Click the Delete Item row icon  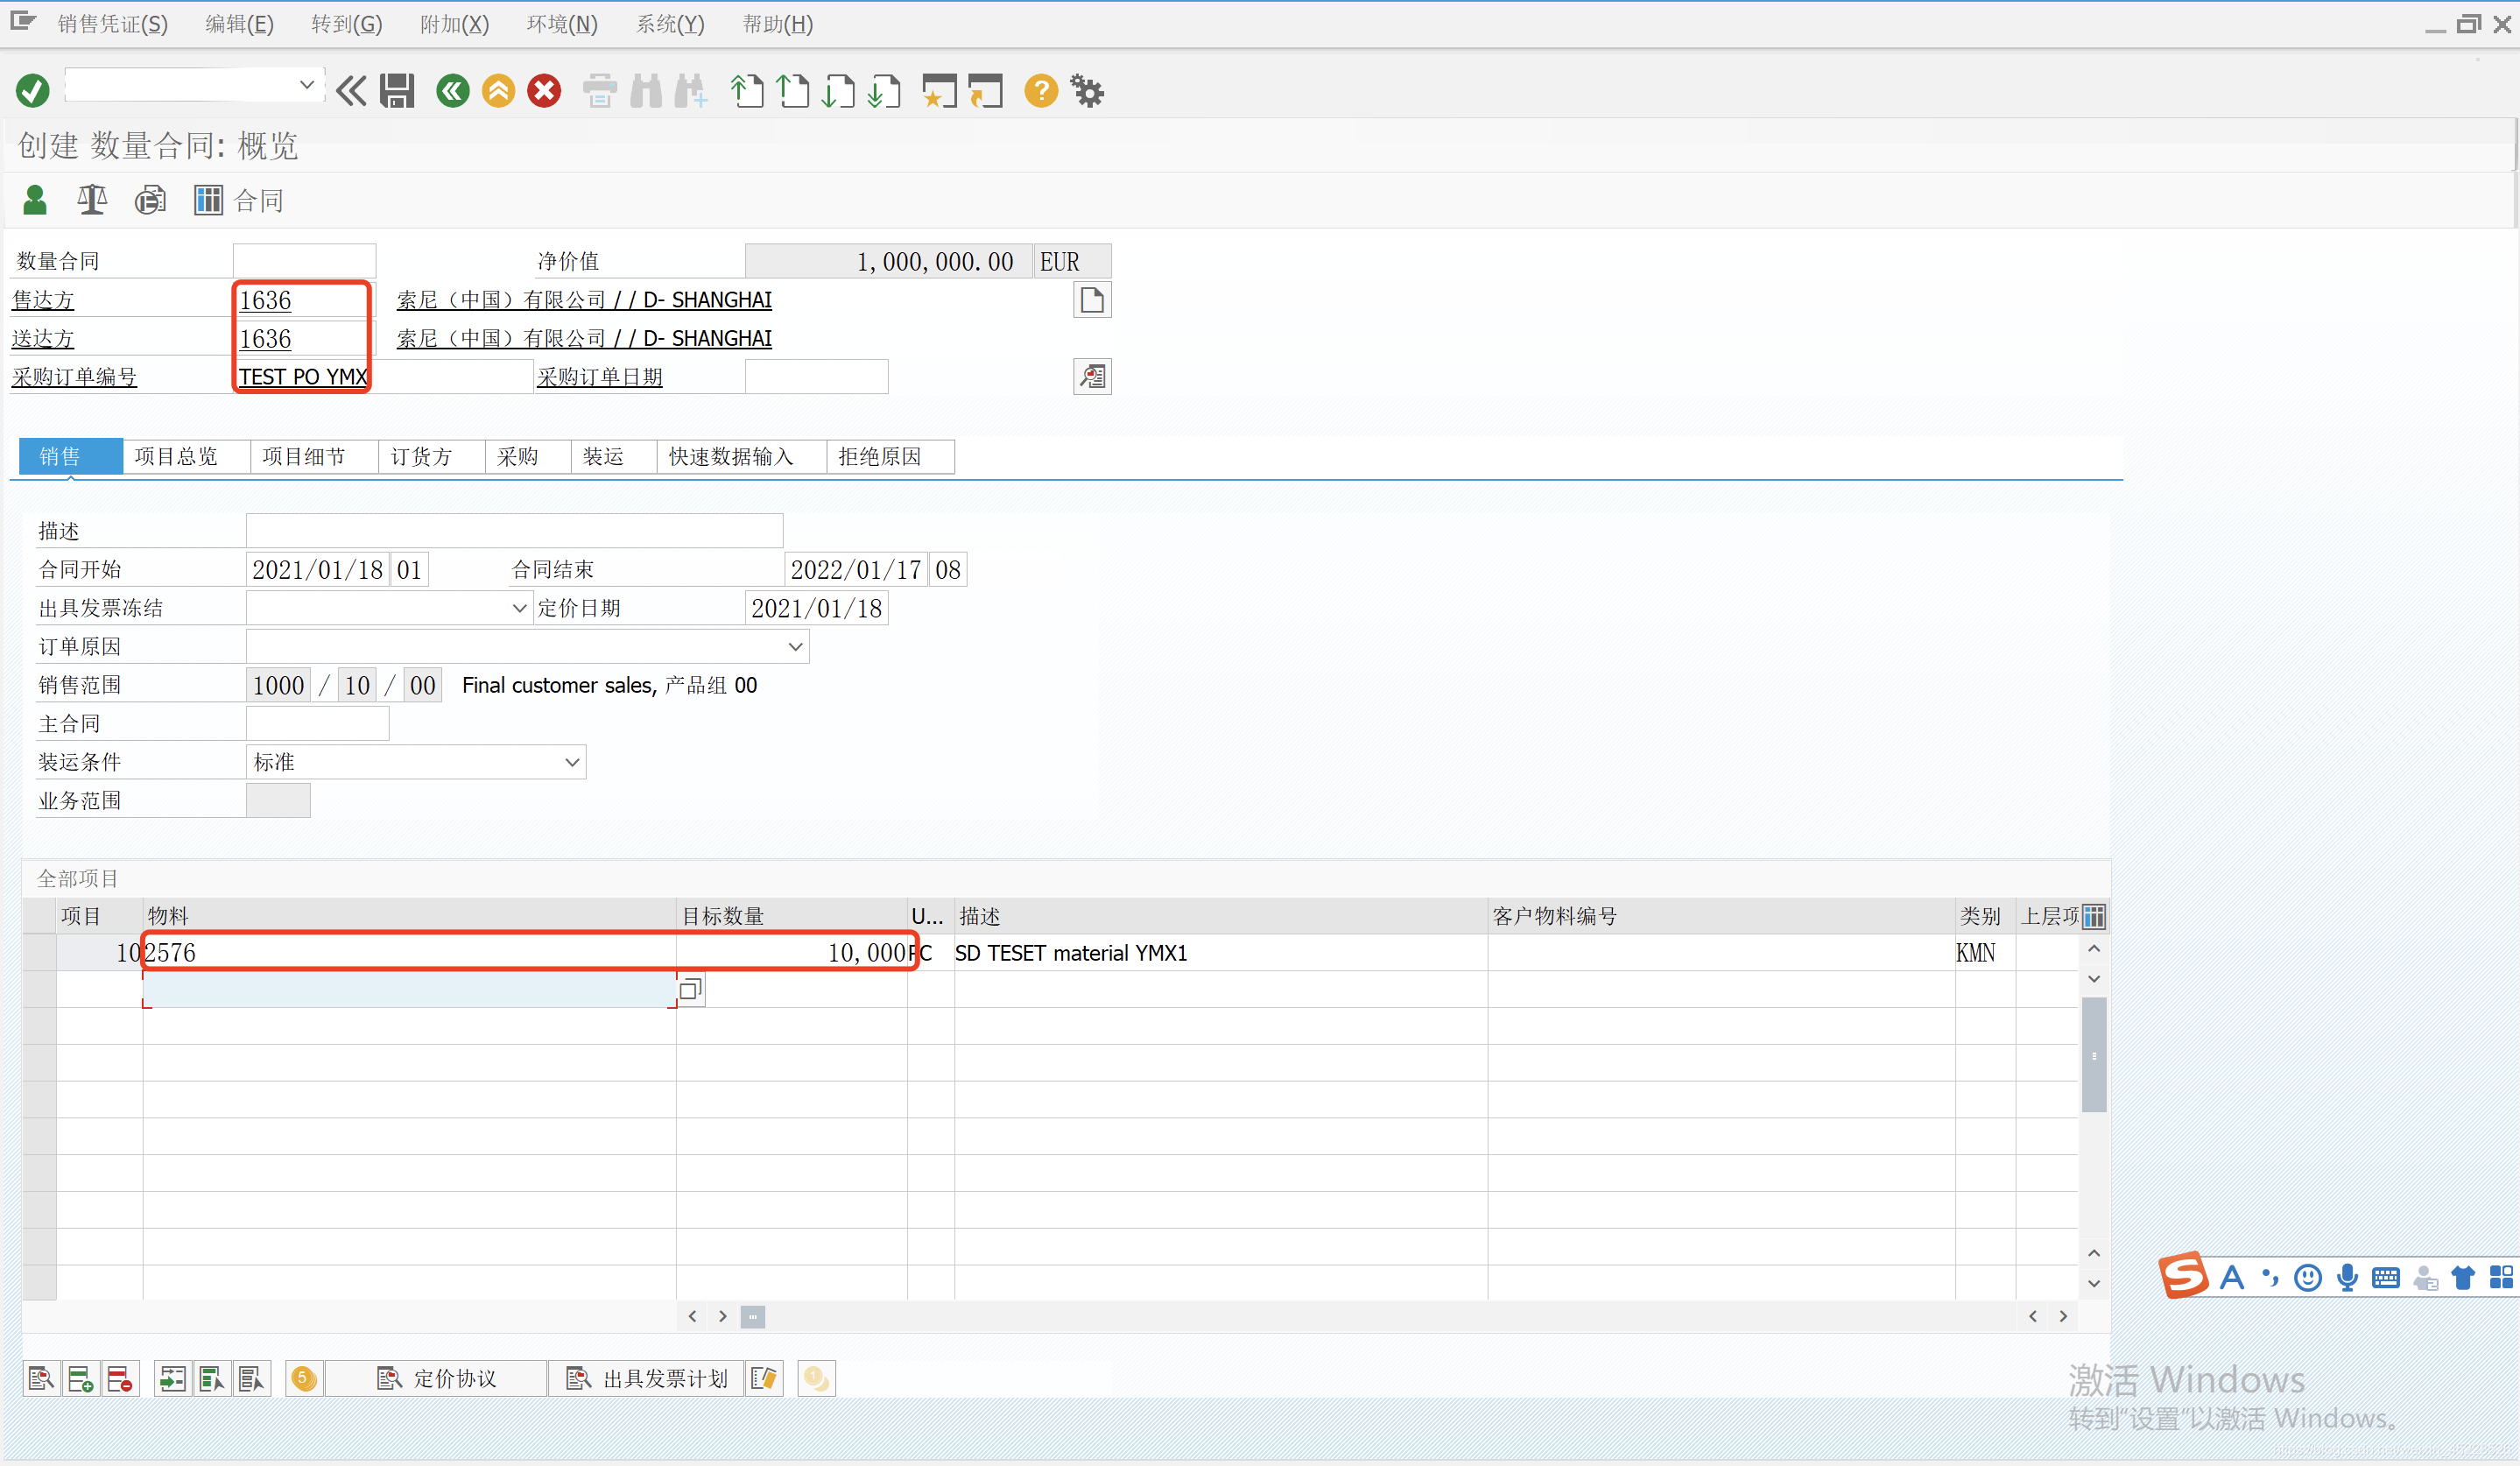[120, 1379]
